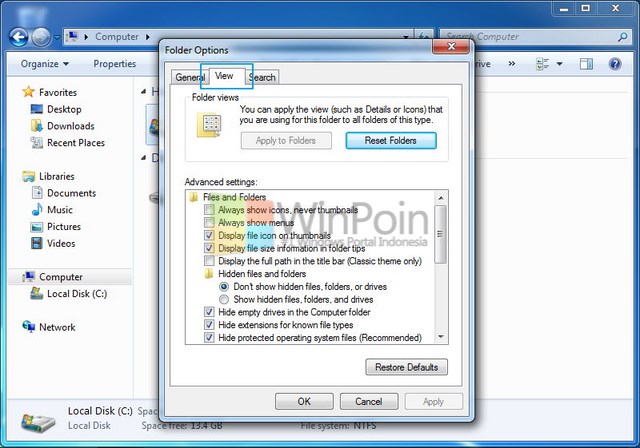Image resolution: width=640 pixels, height=448 pixels.
Task: Uncheck Hide protected operating system files
Action: (x=209, y=338)
